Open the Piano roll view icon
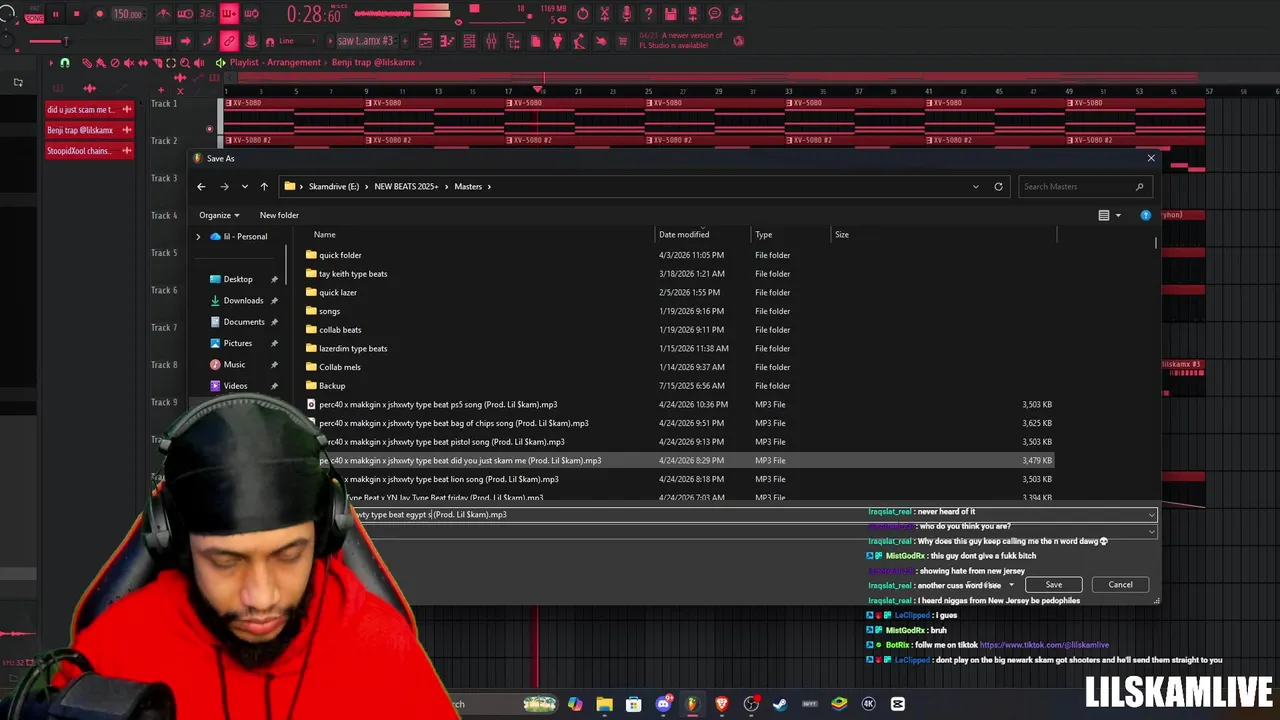This screenshot has width=1280, height=720. 448,41
